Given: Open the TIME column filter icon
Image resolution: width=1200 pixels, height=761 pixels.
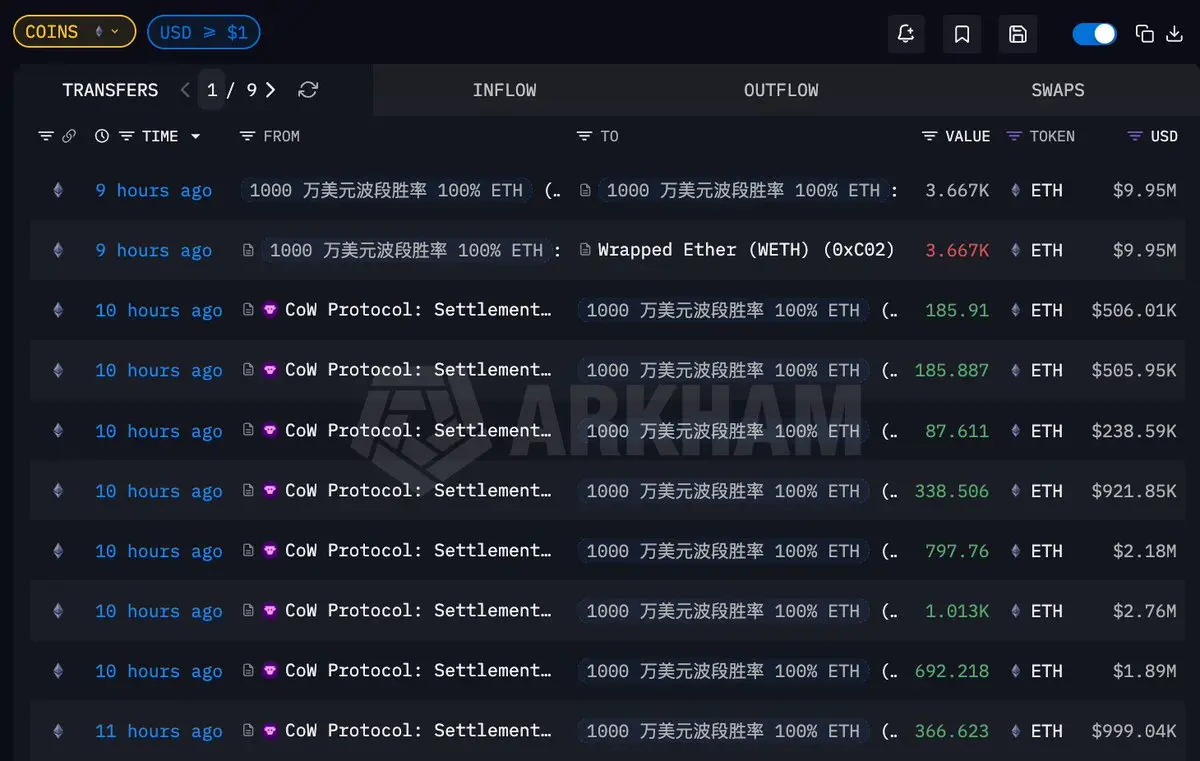Looking at the screenshot, I should [127, 136].
